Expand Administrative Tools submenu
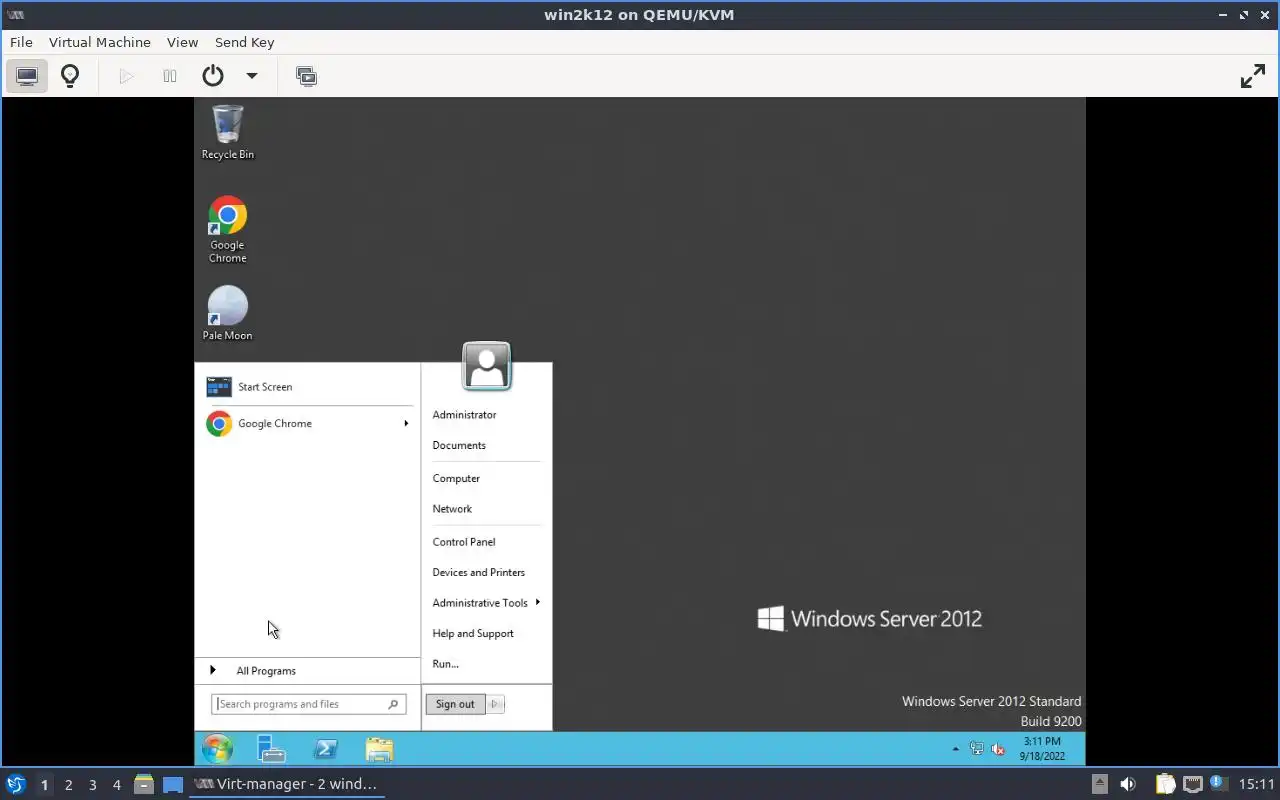 coord(486,603)
